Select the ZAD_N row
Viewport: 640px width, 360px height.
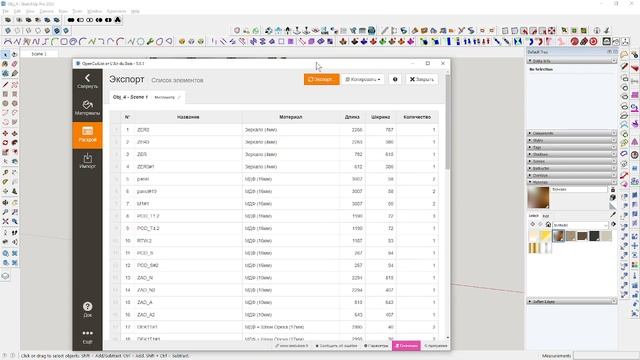pos(274,278)
